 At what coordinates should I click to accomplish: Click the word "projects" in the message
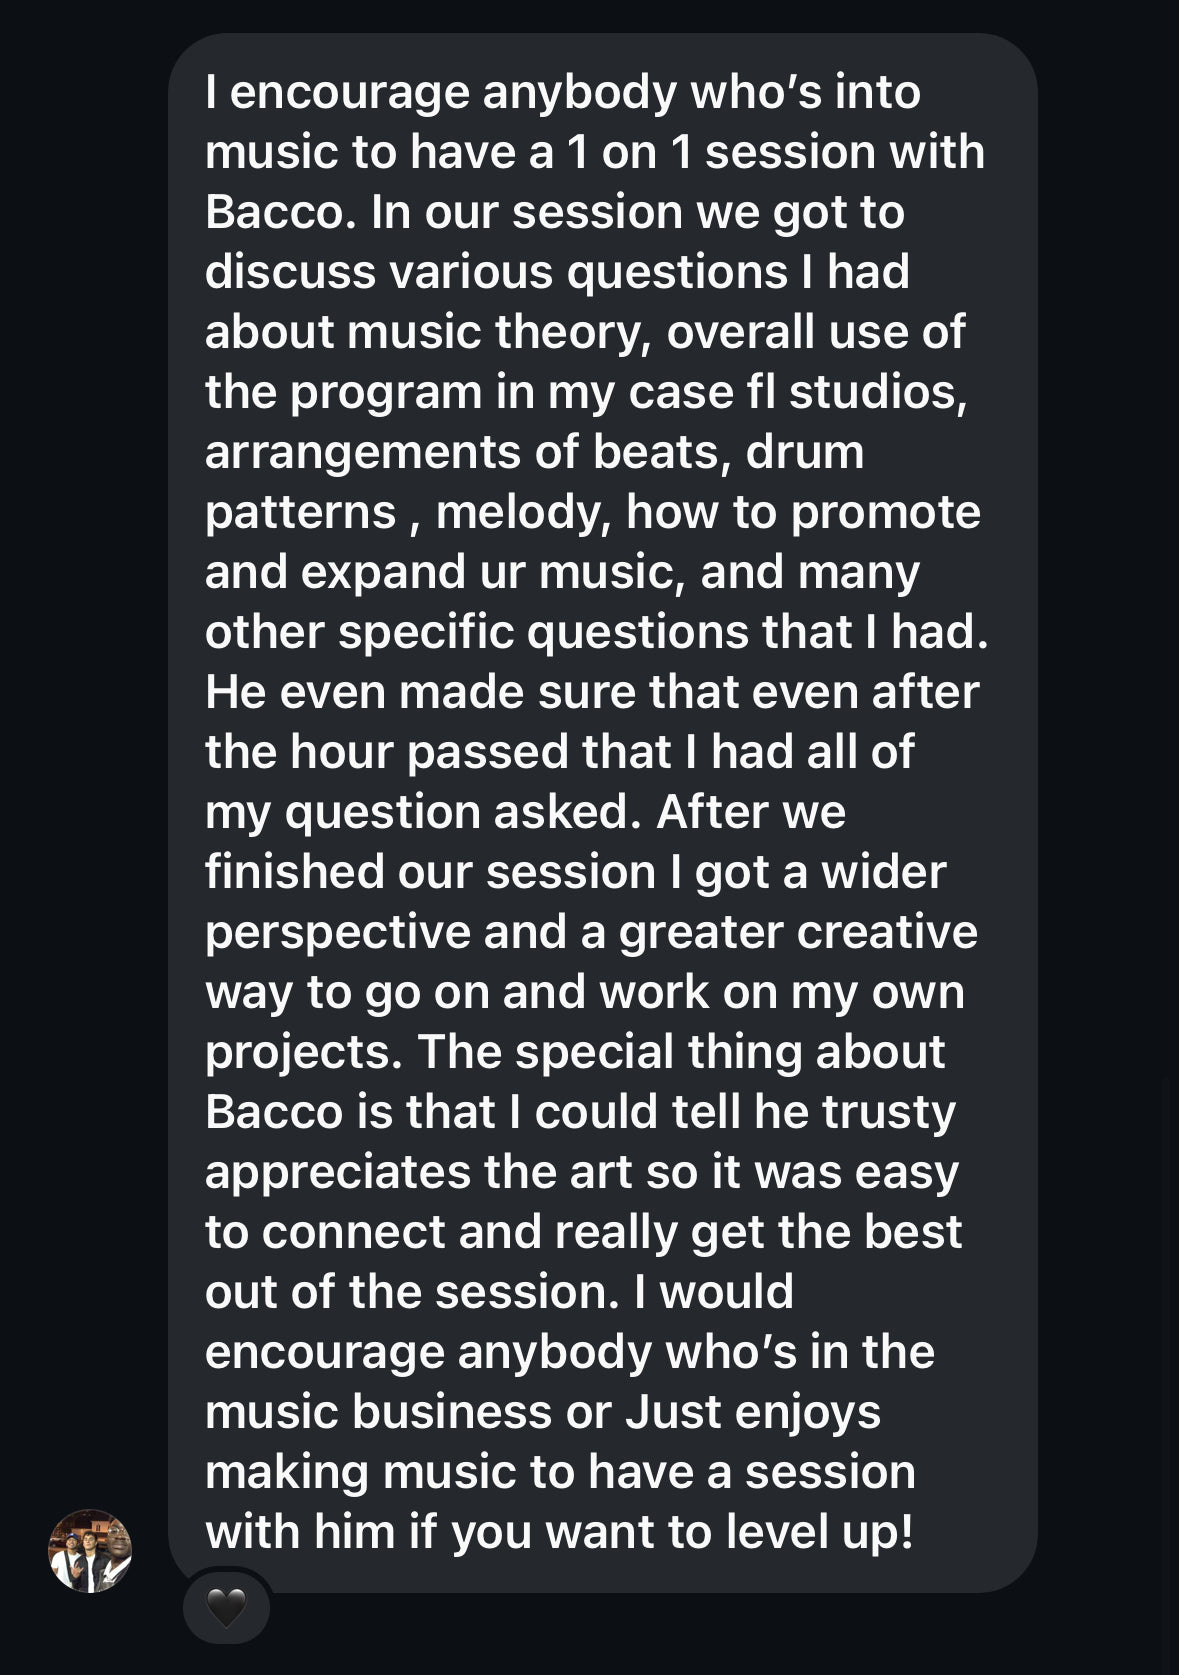(302, 1051)
